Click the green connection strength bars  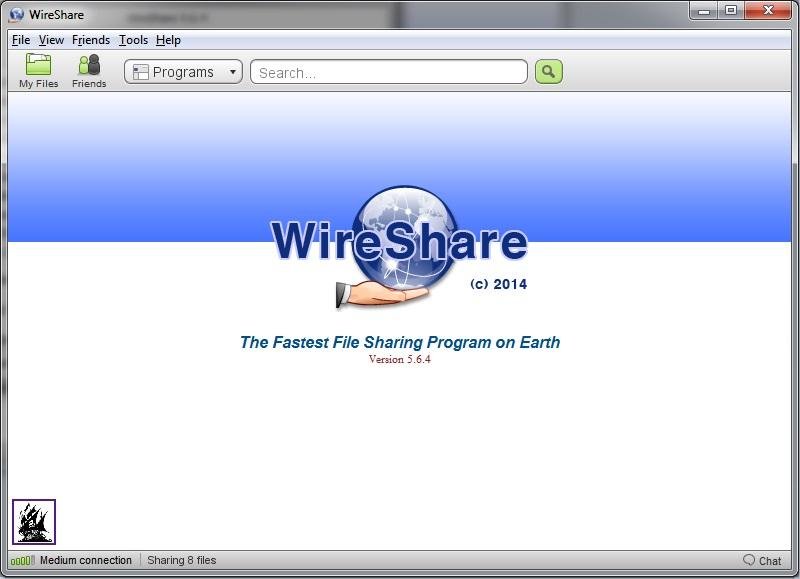click(x=22, y=561)
